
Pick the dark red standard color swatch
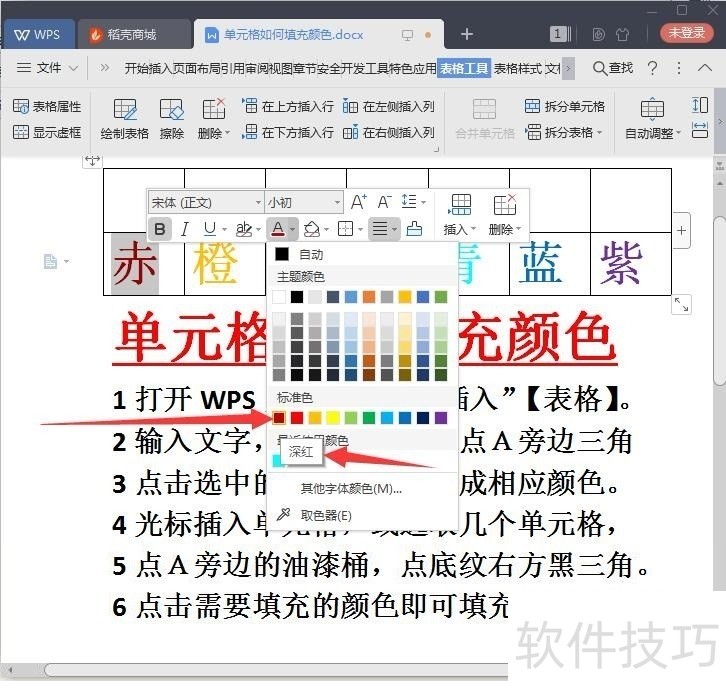coord(279,418)
